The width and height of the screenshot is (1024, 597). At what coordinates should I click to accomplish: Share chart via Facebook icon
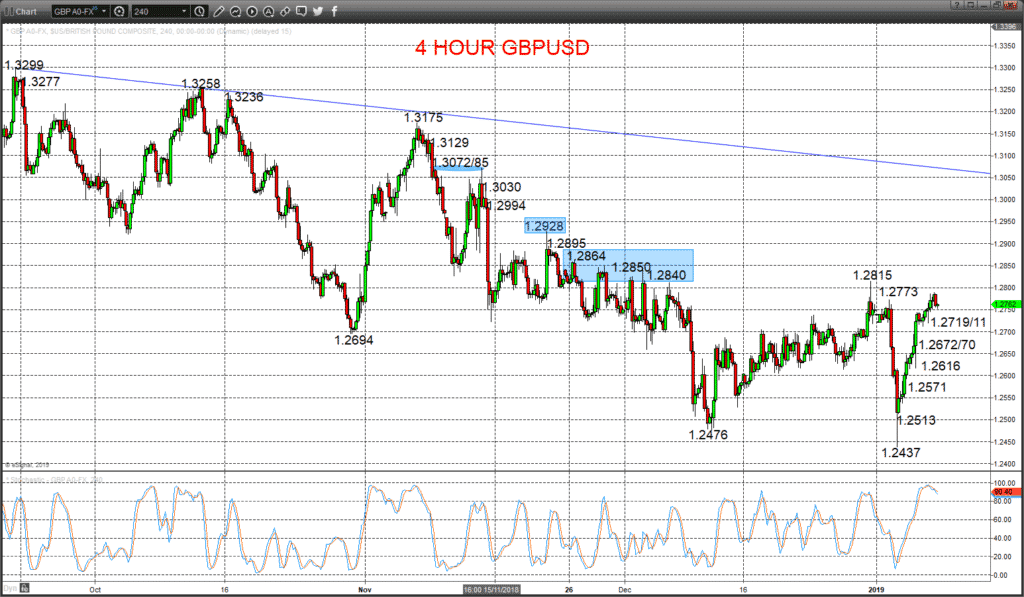[x=334, y=11]
